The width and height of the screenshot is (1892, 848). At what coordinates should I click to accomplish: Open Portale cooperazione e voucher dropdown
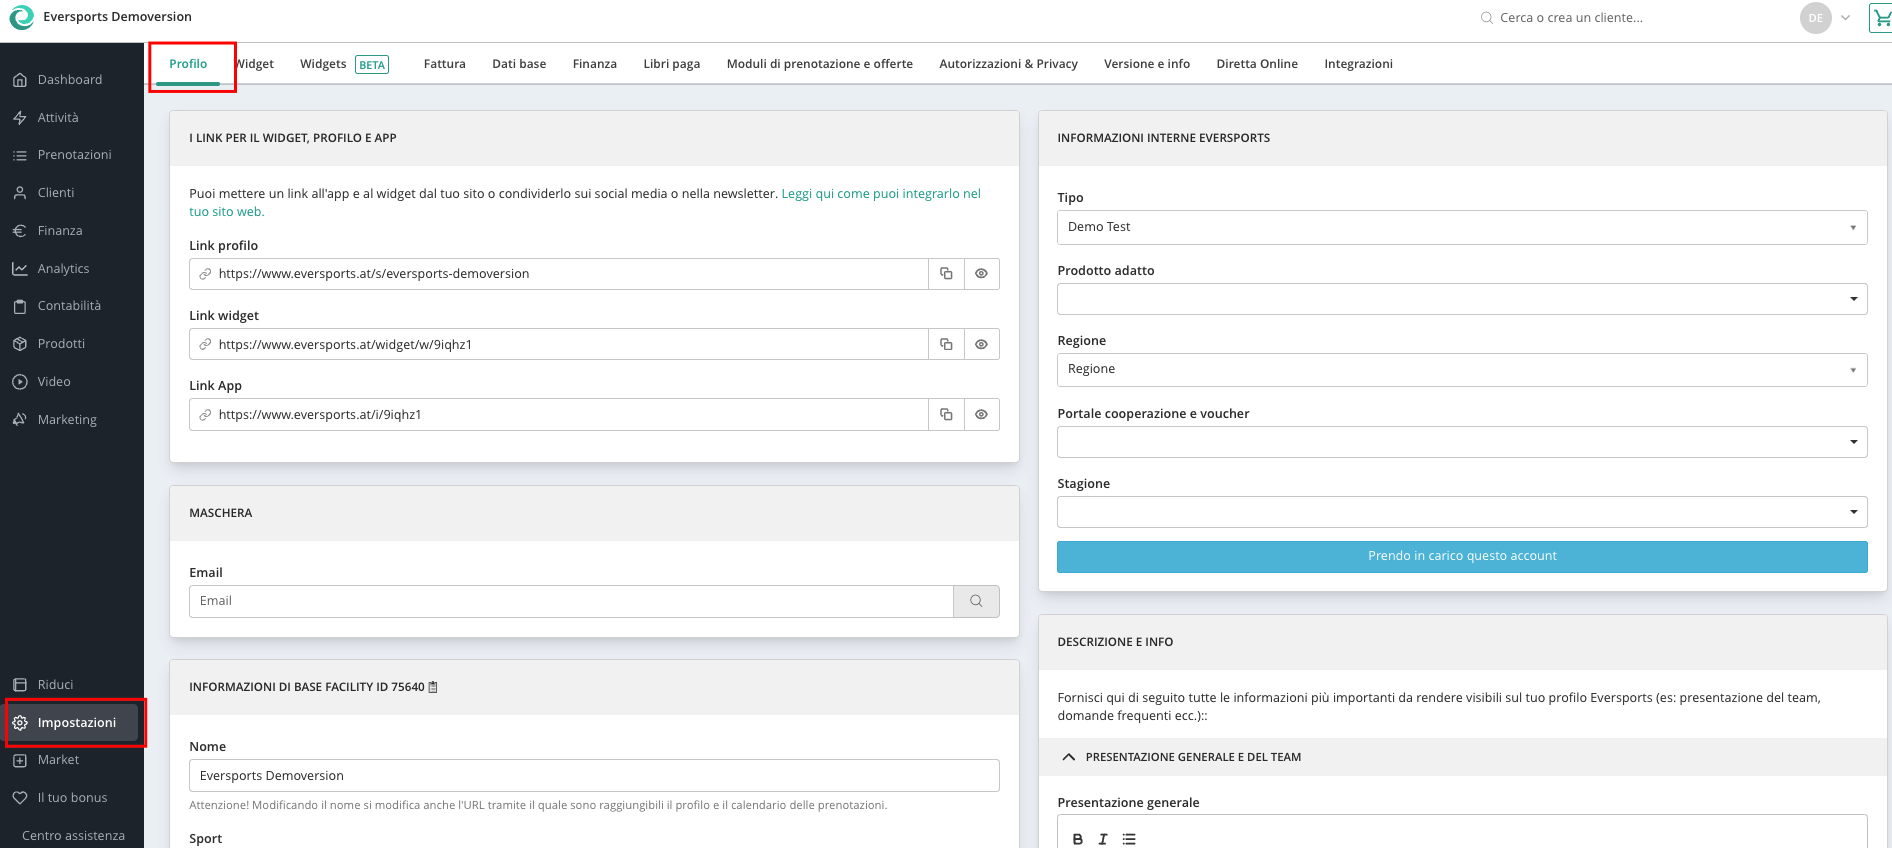click(x=1462, y=442)
